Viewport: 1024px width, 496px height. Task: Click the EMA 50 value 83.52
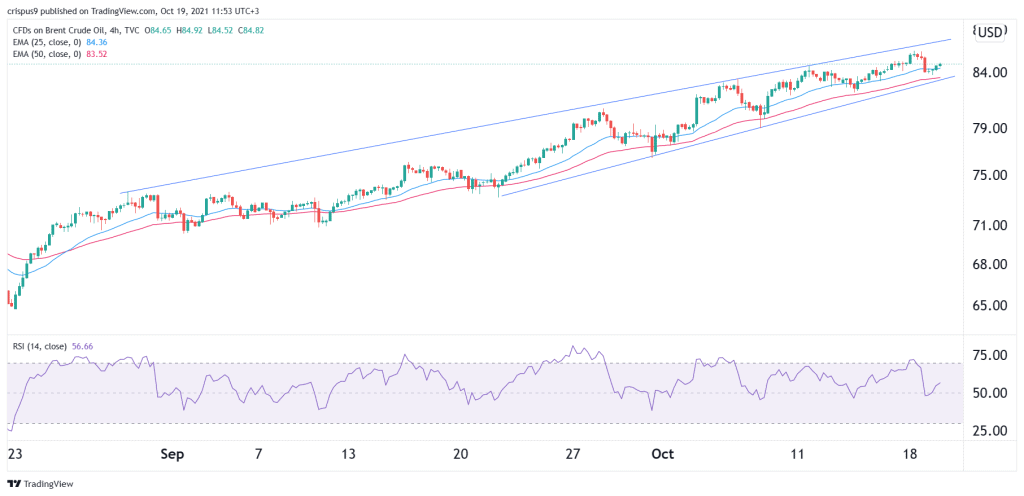[95, 54]
